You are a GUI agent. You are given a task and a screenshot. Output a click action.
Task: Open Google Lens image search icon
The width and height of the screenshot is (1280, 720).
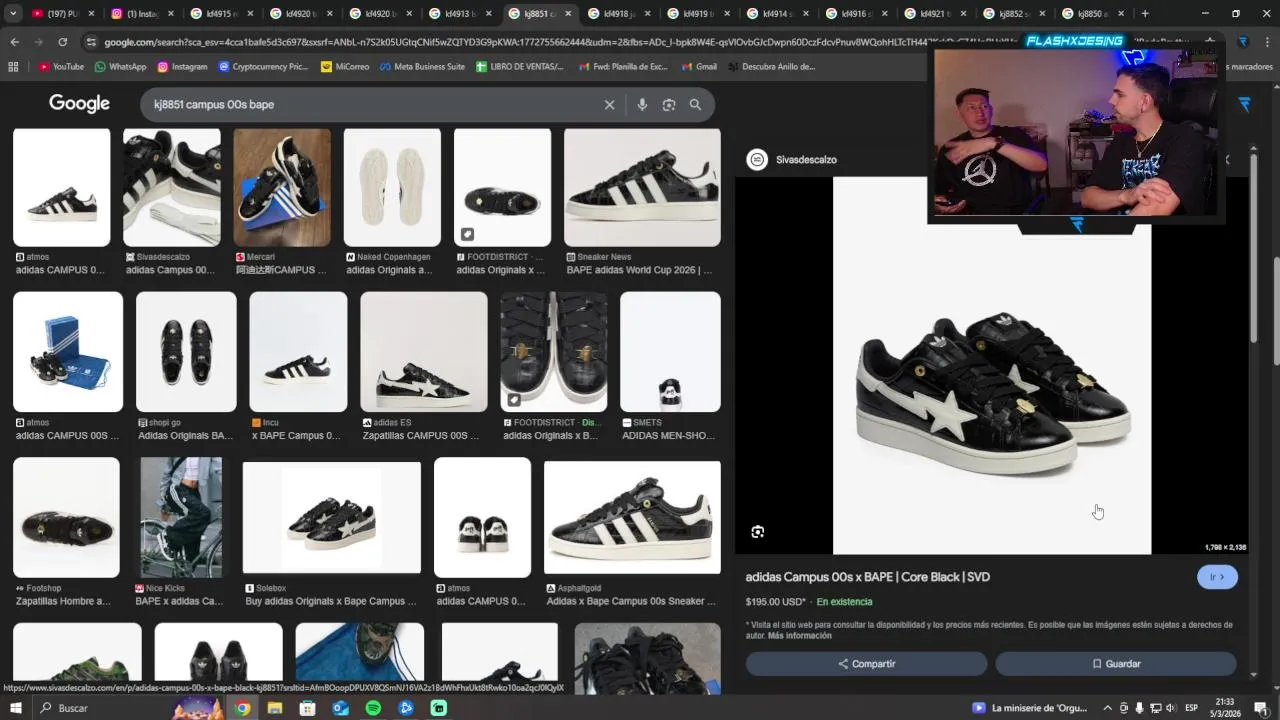[x=669, y=105]
